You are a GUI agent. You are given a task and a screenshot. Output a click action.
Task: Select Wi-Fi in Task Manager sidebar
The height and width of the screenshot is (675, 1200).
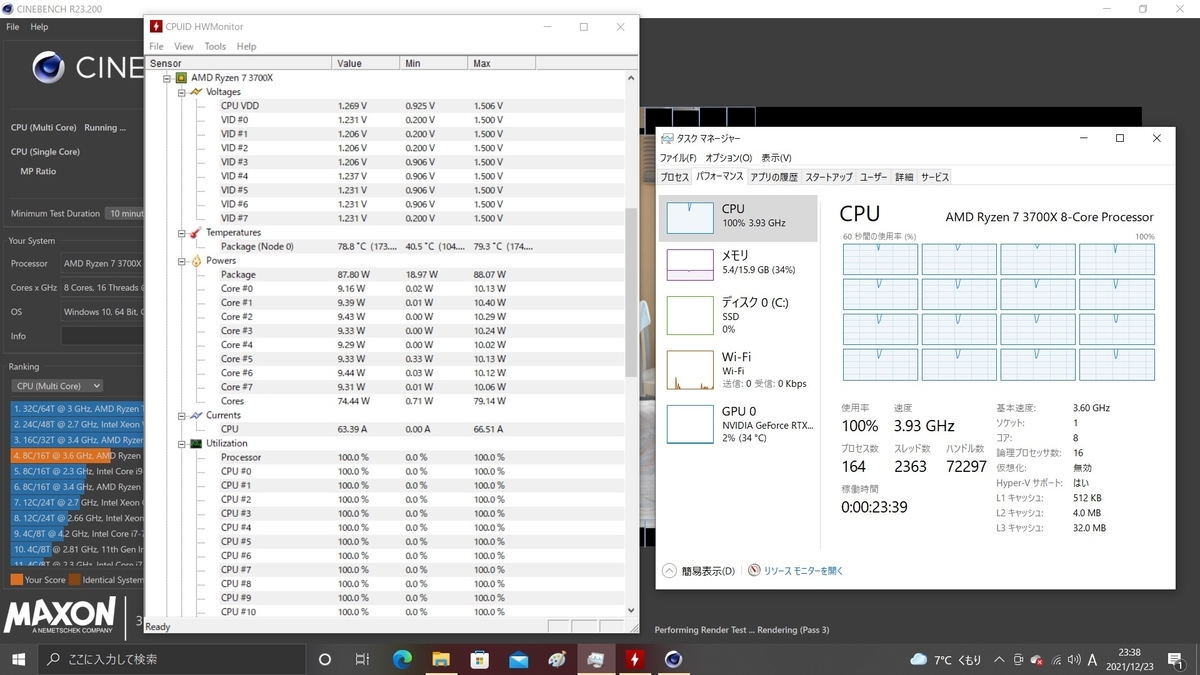(738, 369)
